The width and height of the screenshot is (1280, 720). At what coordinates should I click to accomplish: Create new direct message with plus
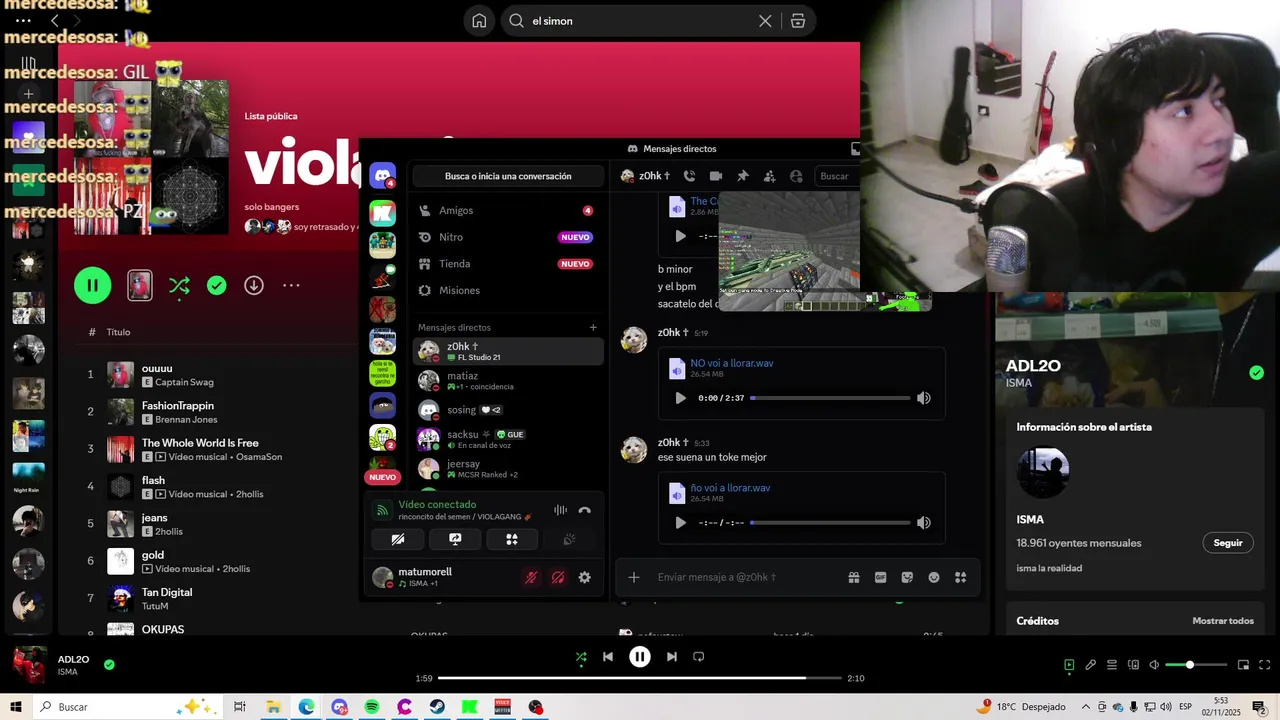click(593, 327)
